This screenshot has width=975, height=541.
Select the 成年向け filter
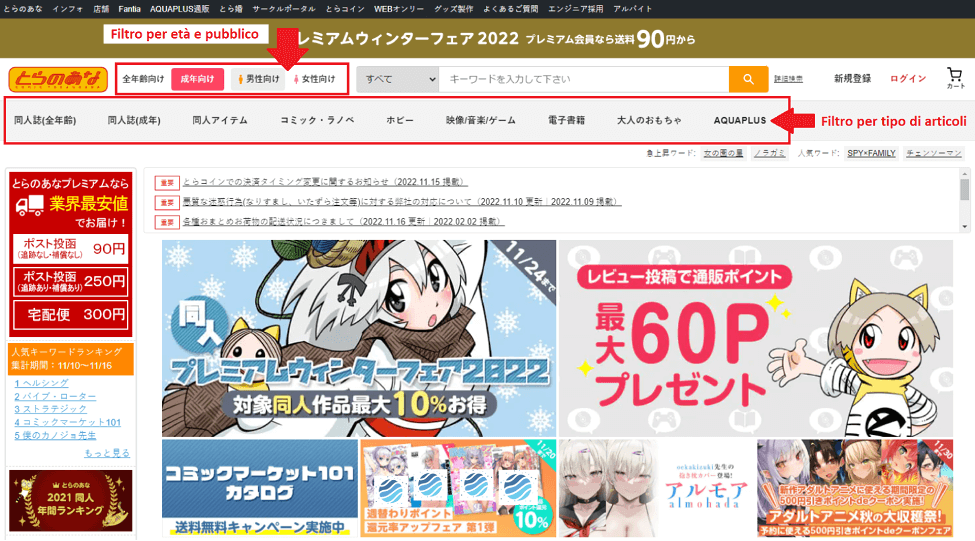coord(197,79)
